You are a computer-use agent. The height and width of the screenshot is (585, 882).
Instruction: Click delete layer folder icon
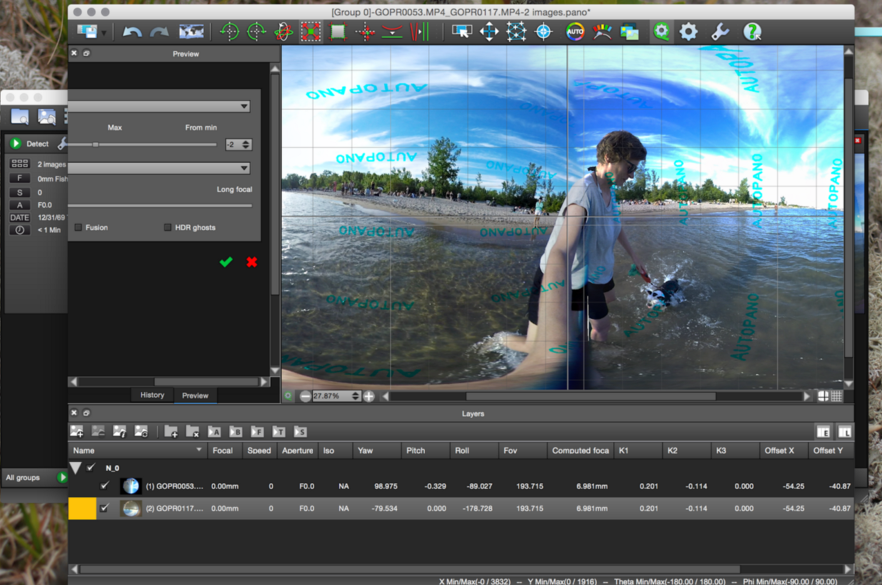tap(192, 431)
